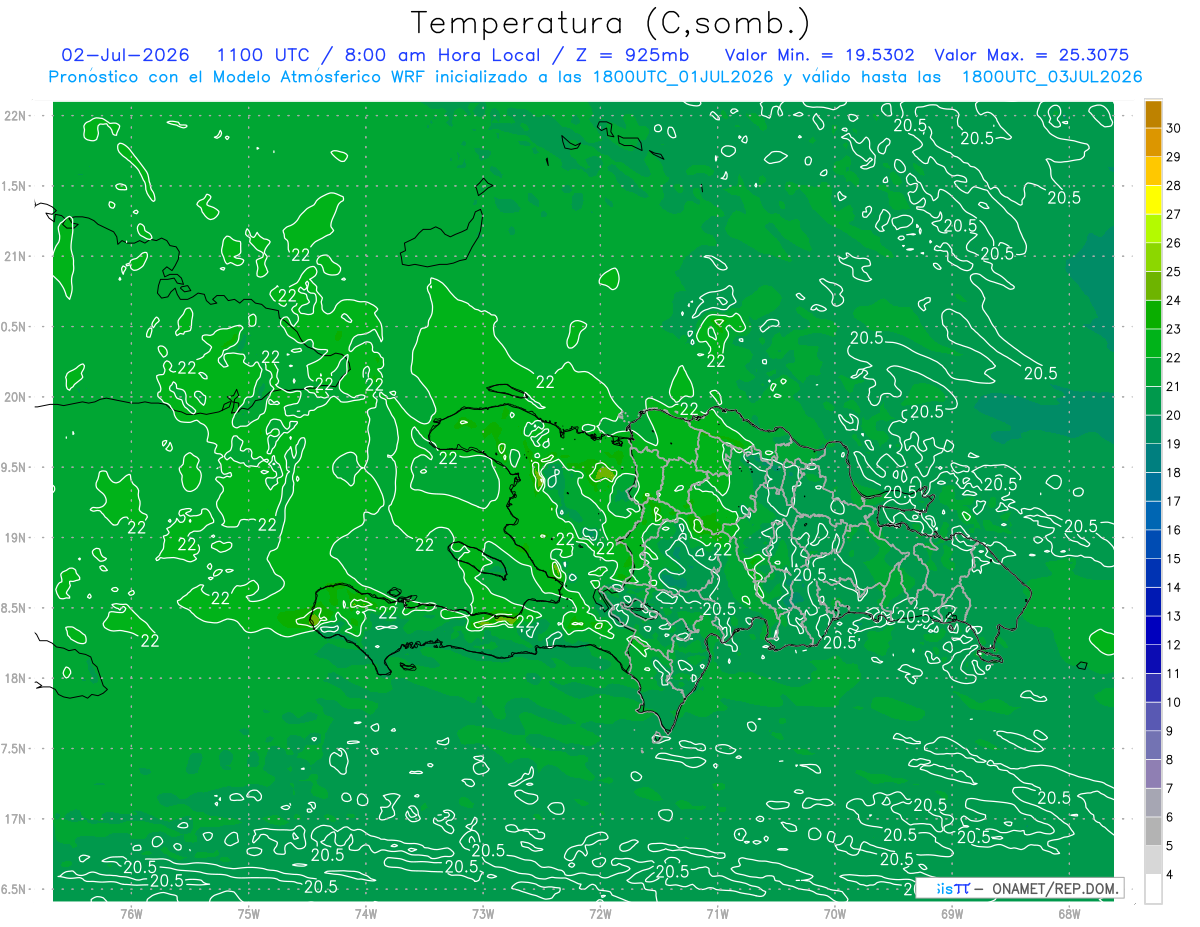Click the color bar label "20"
1200x927 pixels.
tap(1174, 415)
